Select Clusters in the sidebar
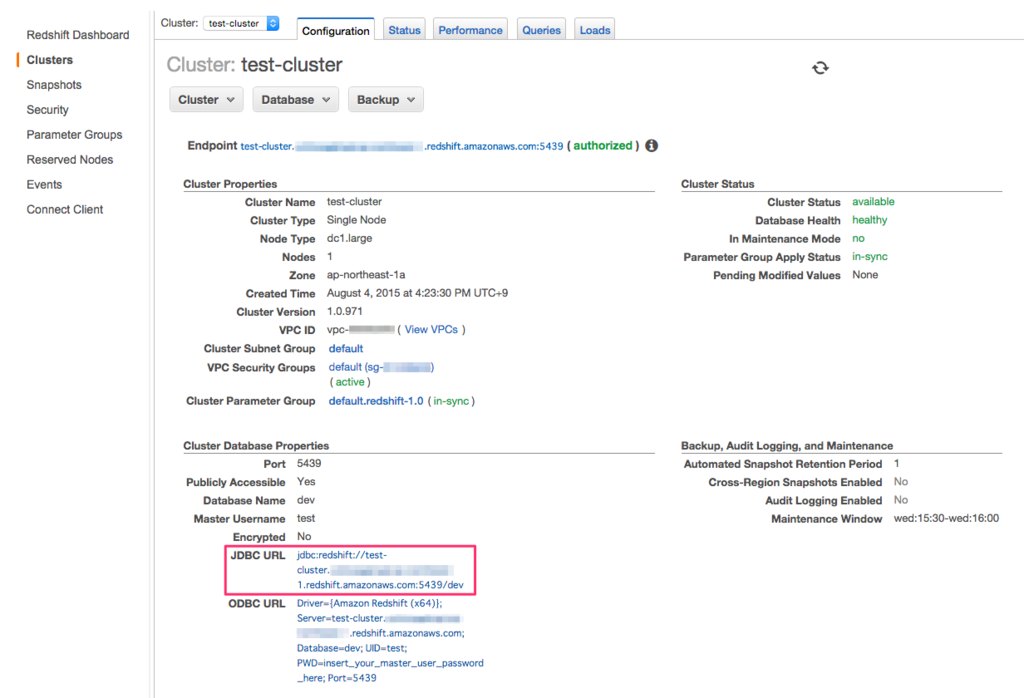 pos(50,60)
